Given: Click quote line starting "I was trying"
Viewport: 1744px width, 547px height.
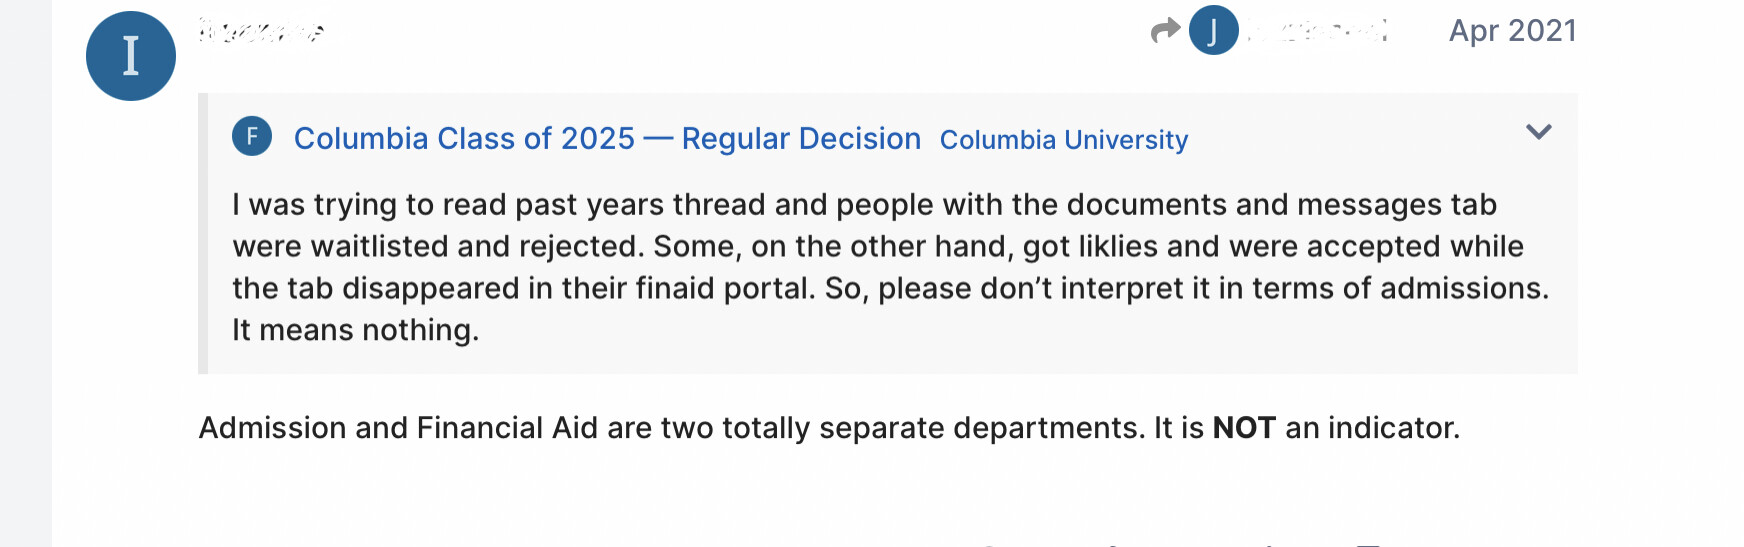Looking at the screenshot, I should click(864, 204).
